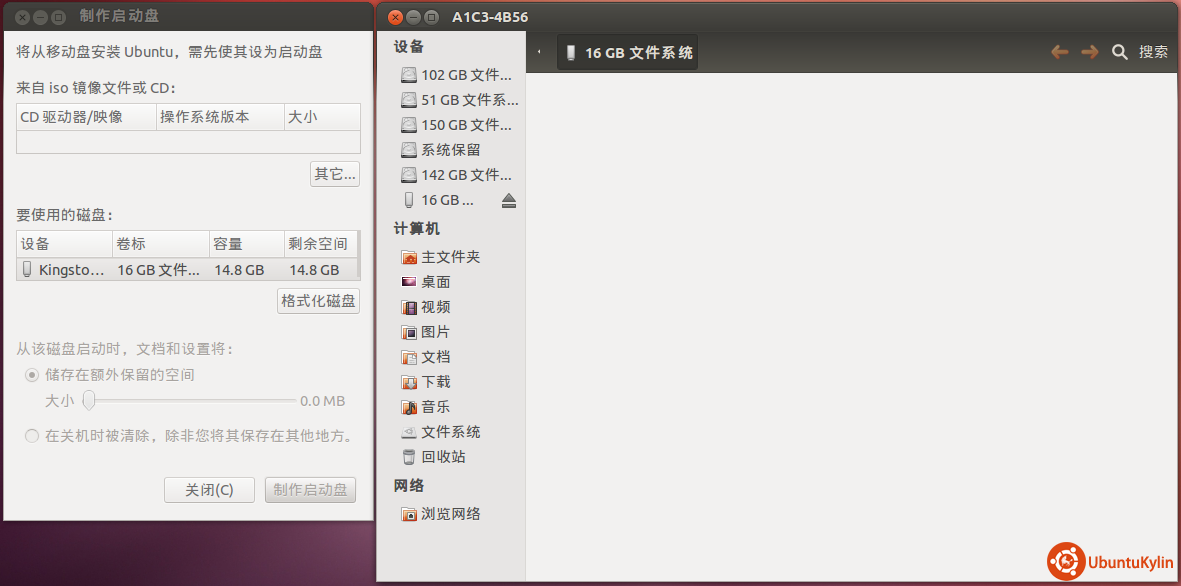Select the Kingston disk row

click(x=188, y=270)
